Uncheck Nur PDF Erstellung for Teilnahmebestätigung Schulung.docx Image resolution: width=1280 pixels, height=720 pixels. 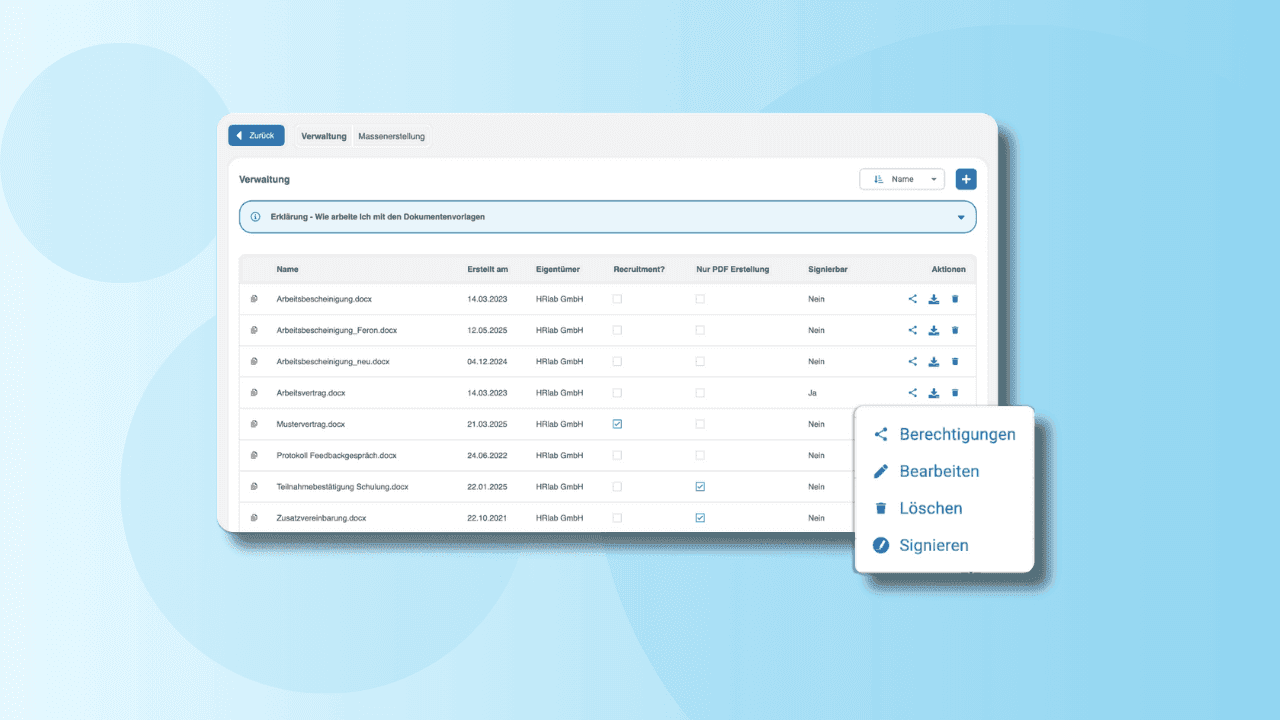click(x=700, y=487)
